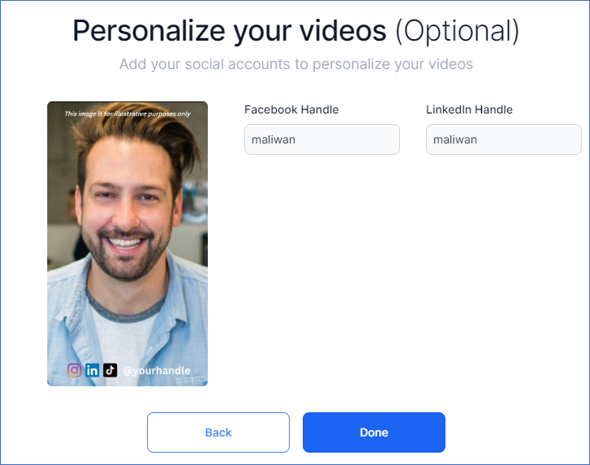Click the 'maliwan' text in the LinkedIn field
Image resolution: width=590 pixels, height=465 pixels.
455,140
